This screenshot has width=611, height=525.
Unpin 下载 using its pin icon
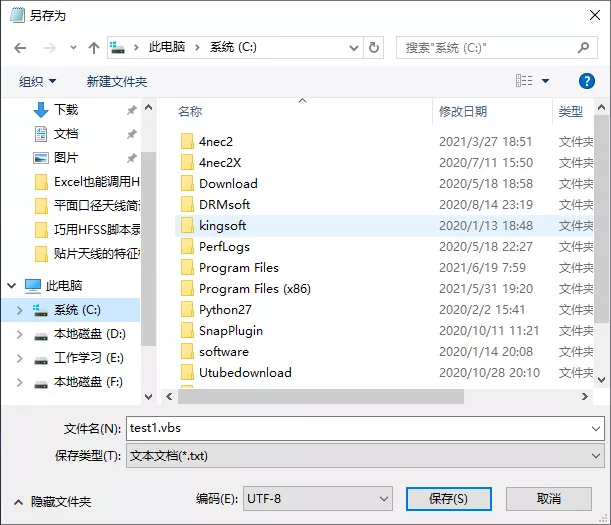[132, 110]
